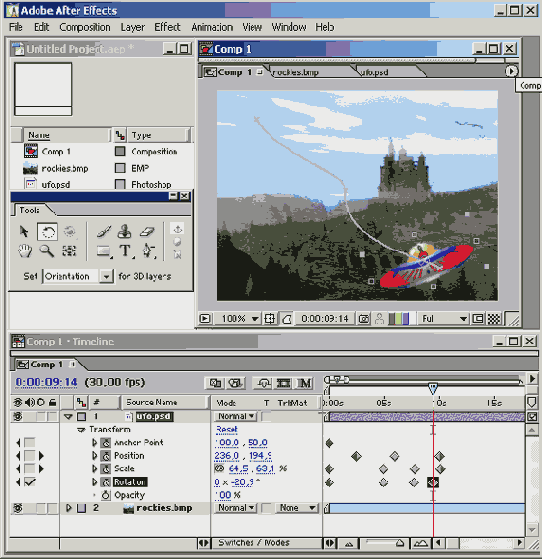Select the Eraser tool
The height and width of the screenshot is (559, 542).
pos(147,232)
